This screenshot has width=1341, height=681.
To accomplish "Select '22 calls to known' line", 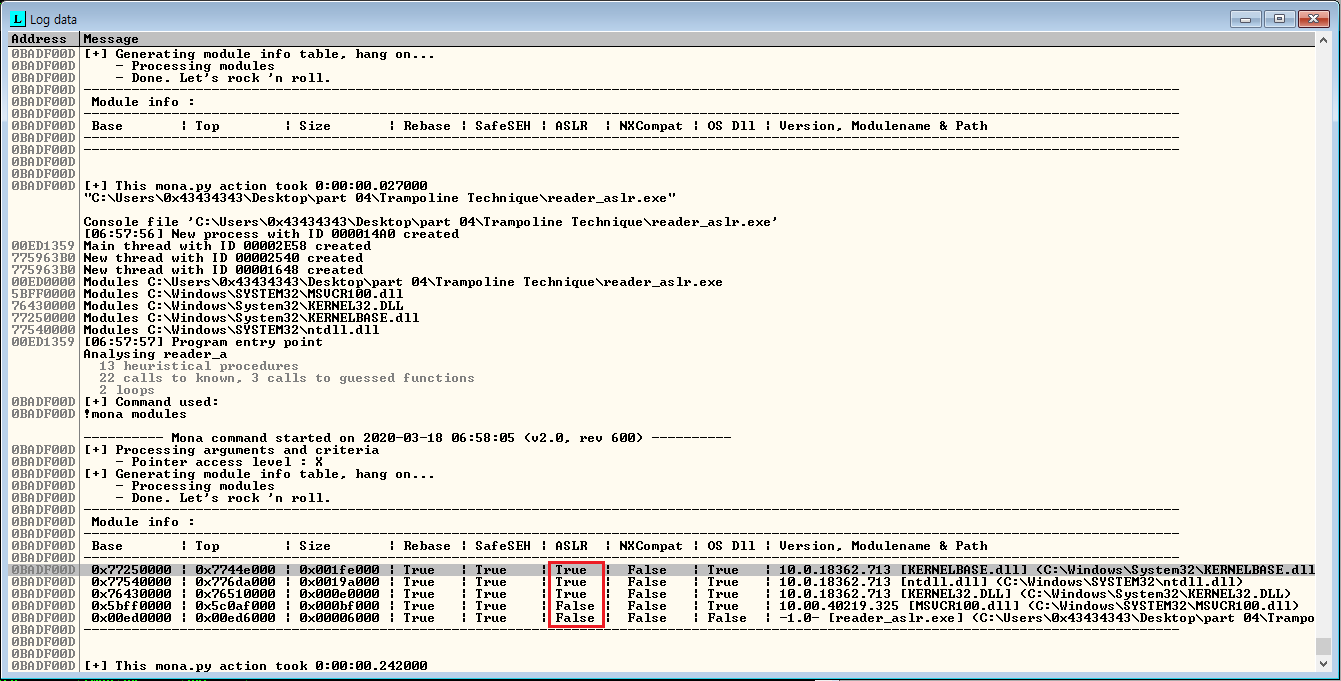I will 287,378.
